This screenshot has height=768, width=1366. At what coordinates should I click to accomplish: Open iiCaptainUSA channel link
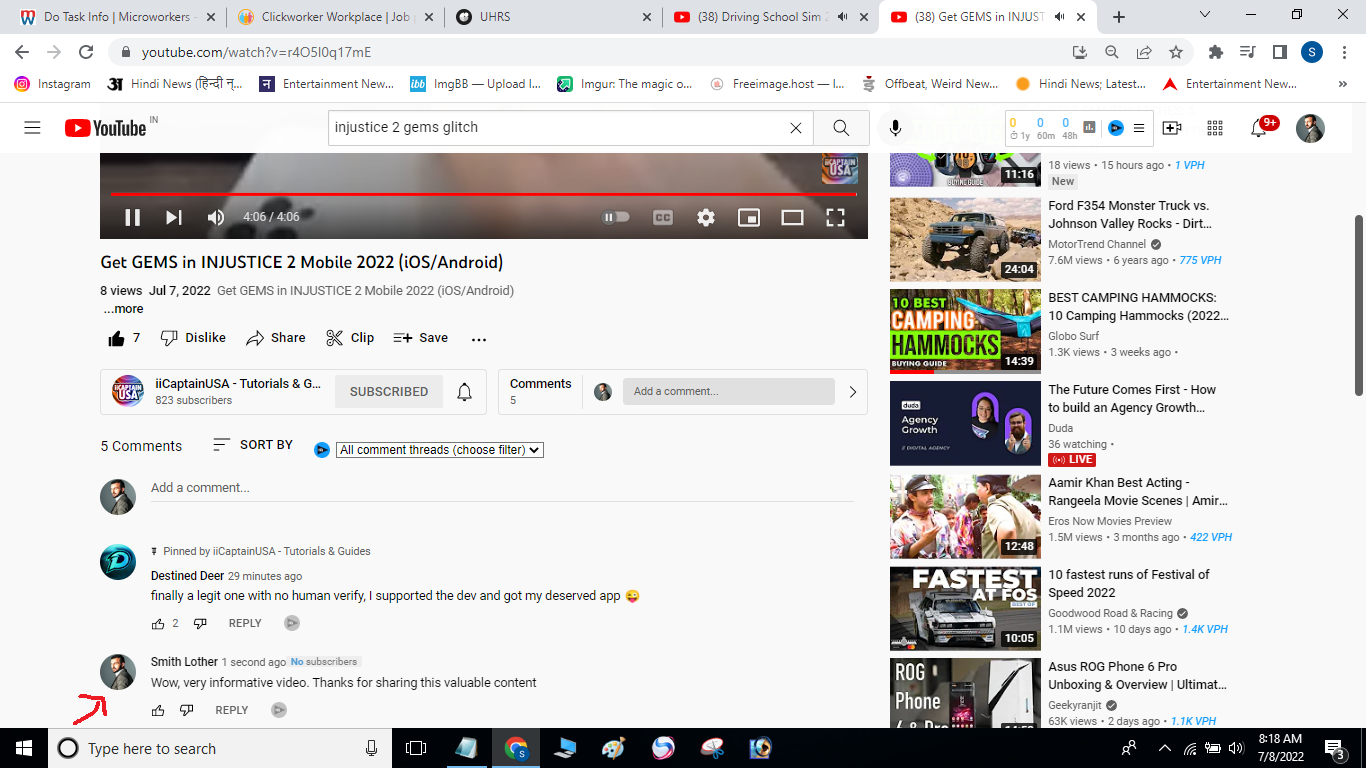(x=238, y=383)
